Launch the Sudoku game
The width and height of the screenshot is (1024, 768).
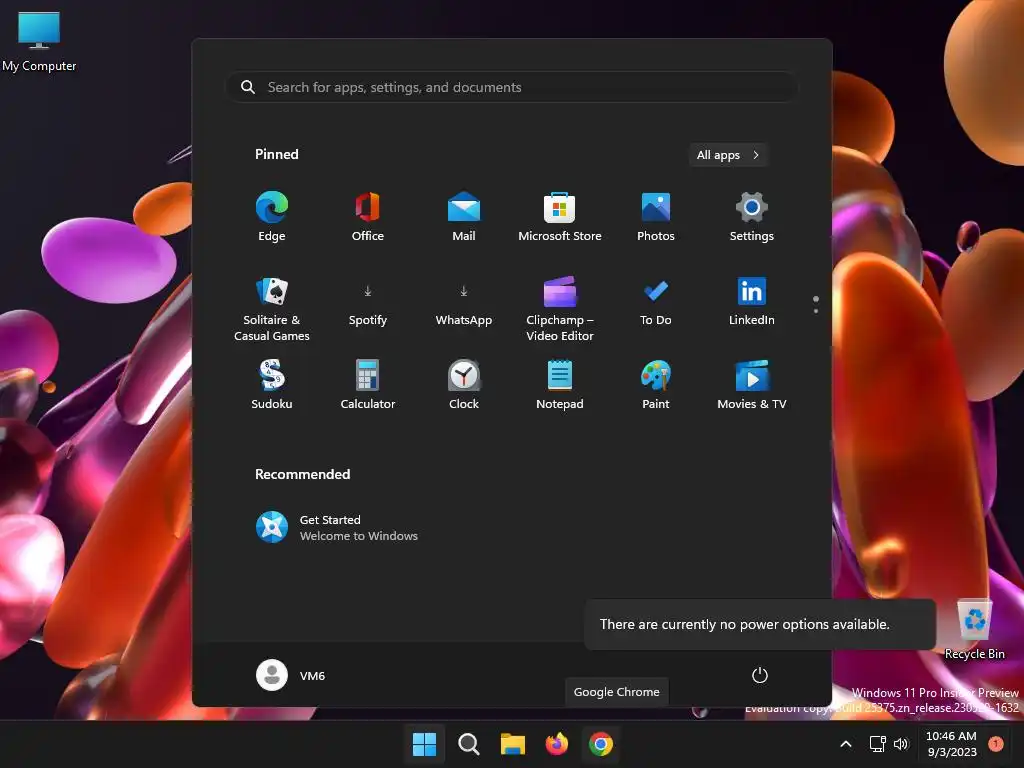[272, 385]
